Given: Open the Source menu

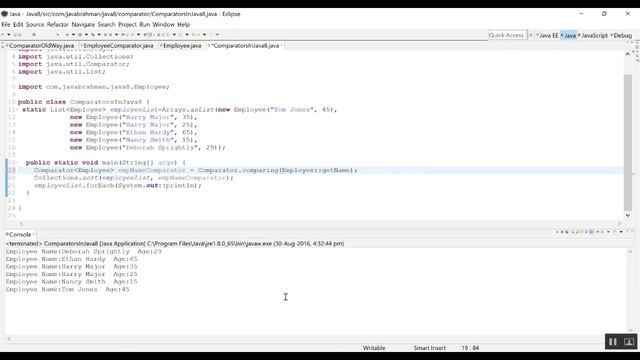Looking at the screenshot, I should (35, 24).
